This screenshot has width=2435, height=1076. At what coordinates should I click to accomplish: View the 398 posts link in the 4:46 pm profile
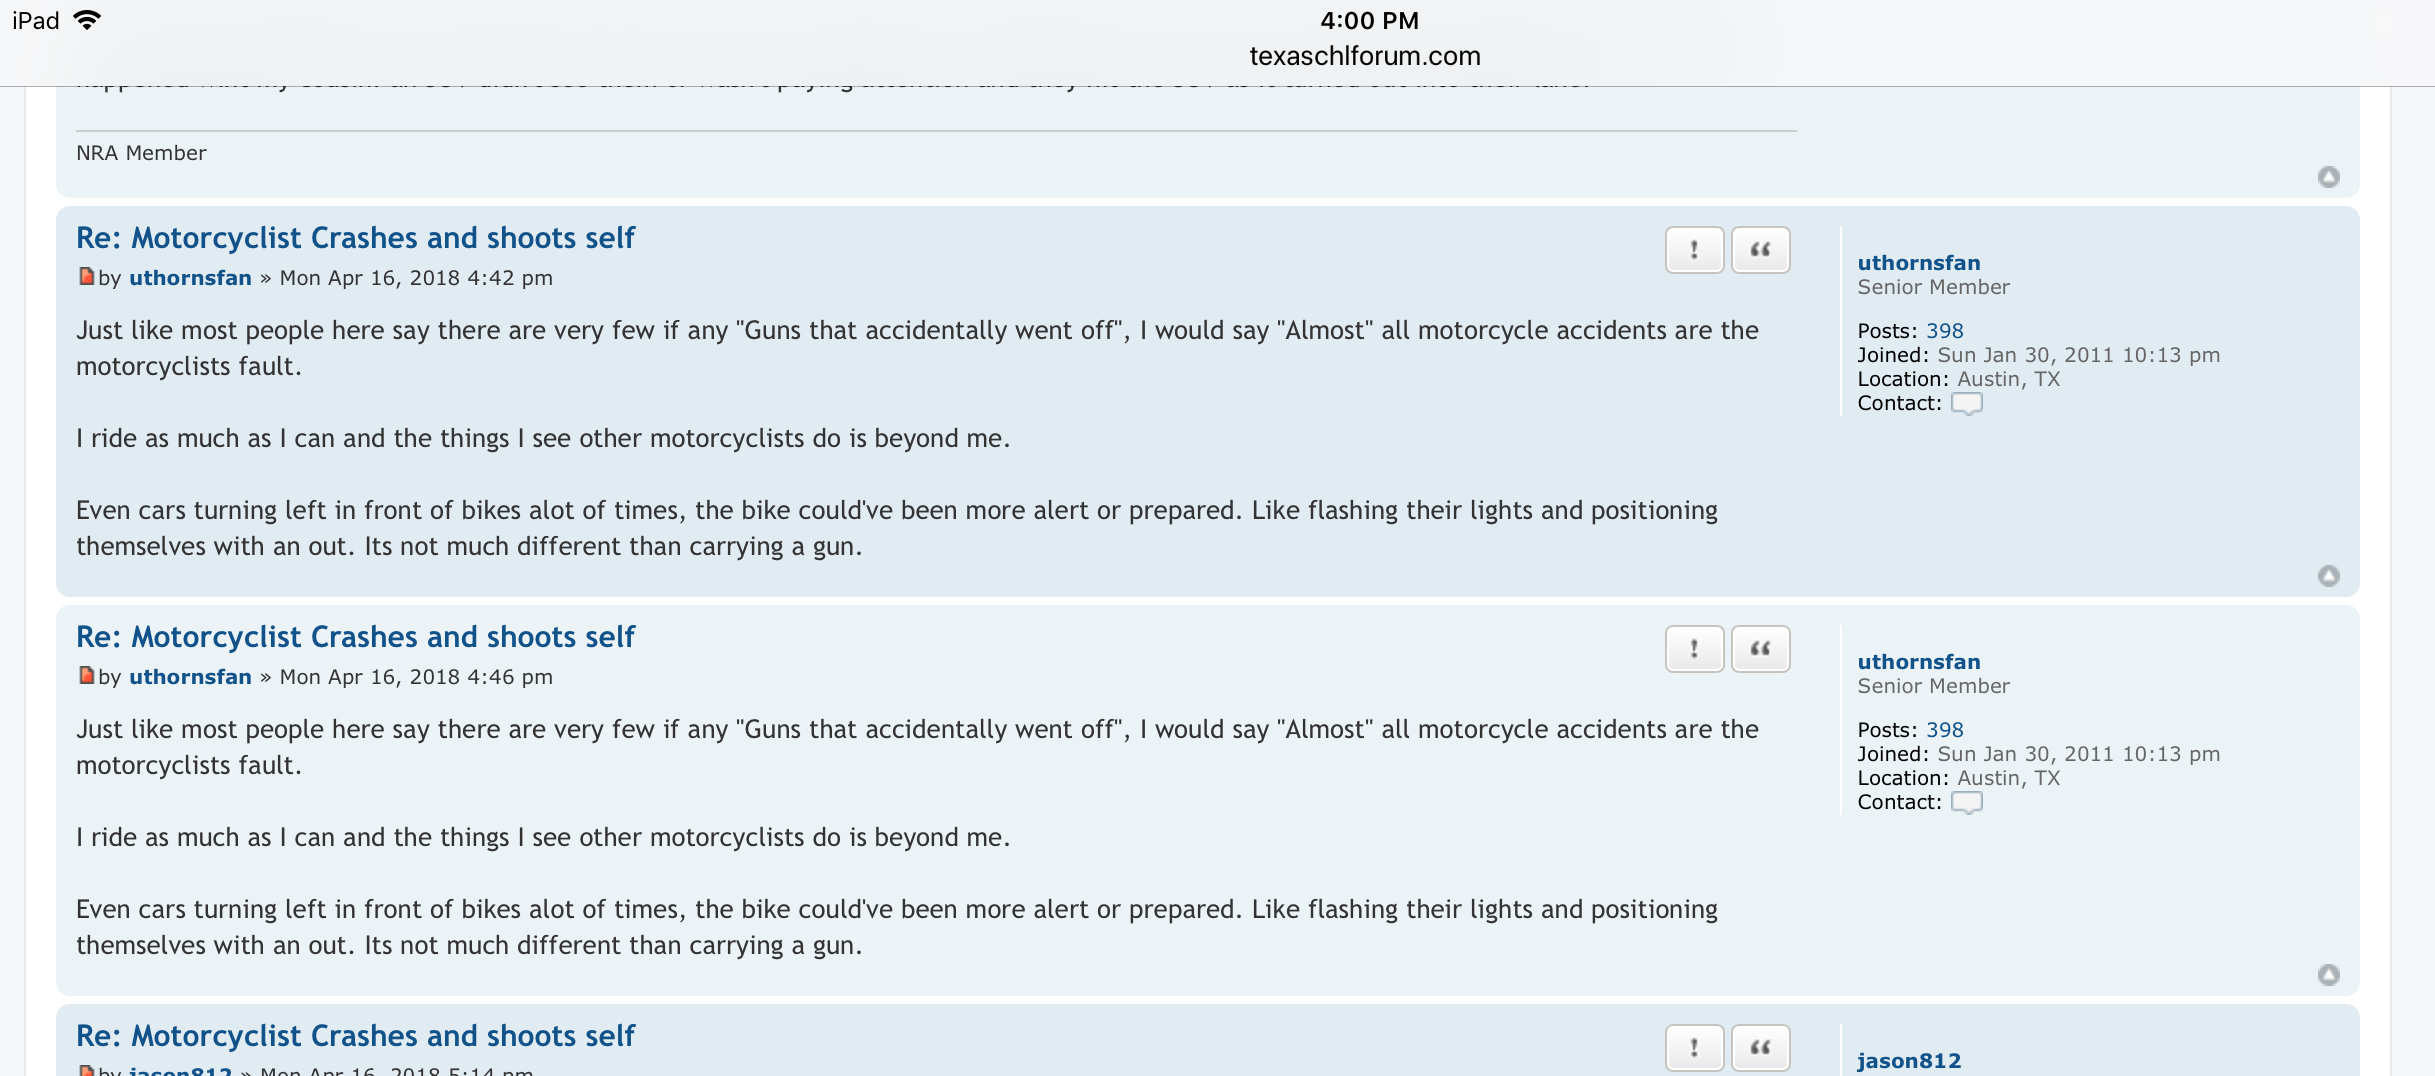(x=1944, y=730)
